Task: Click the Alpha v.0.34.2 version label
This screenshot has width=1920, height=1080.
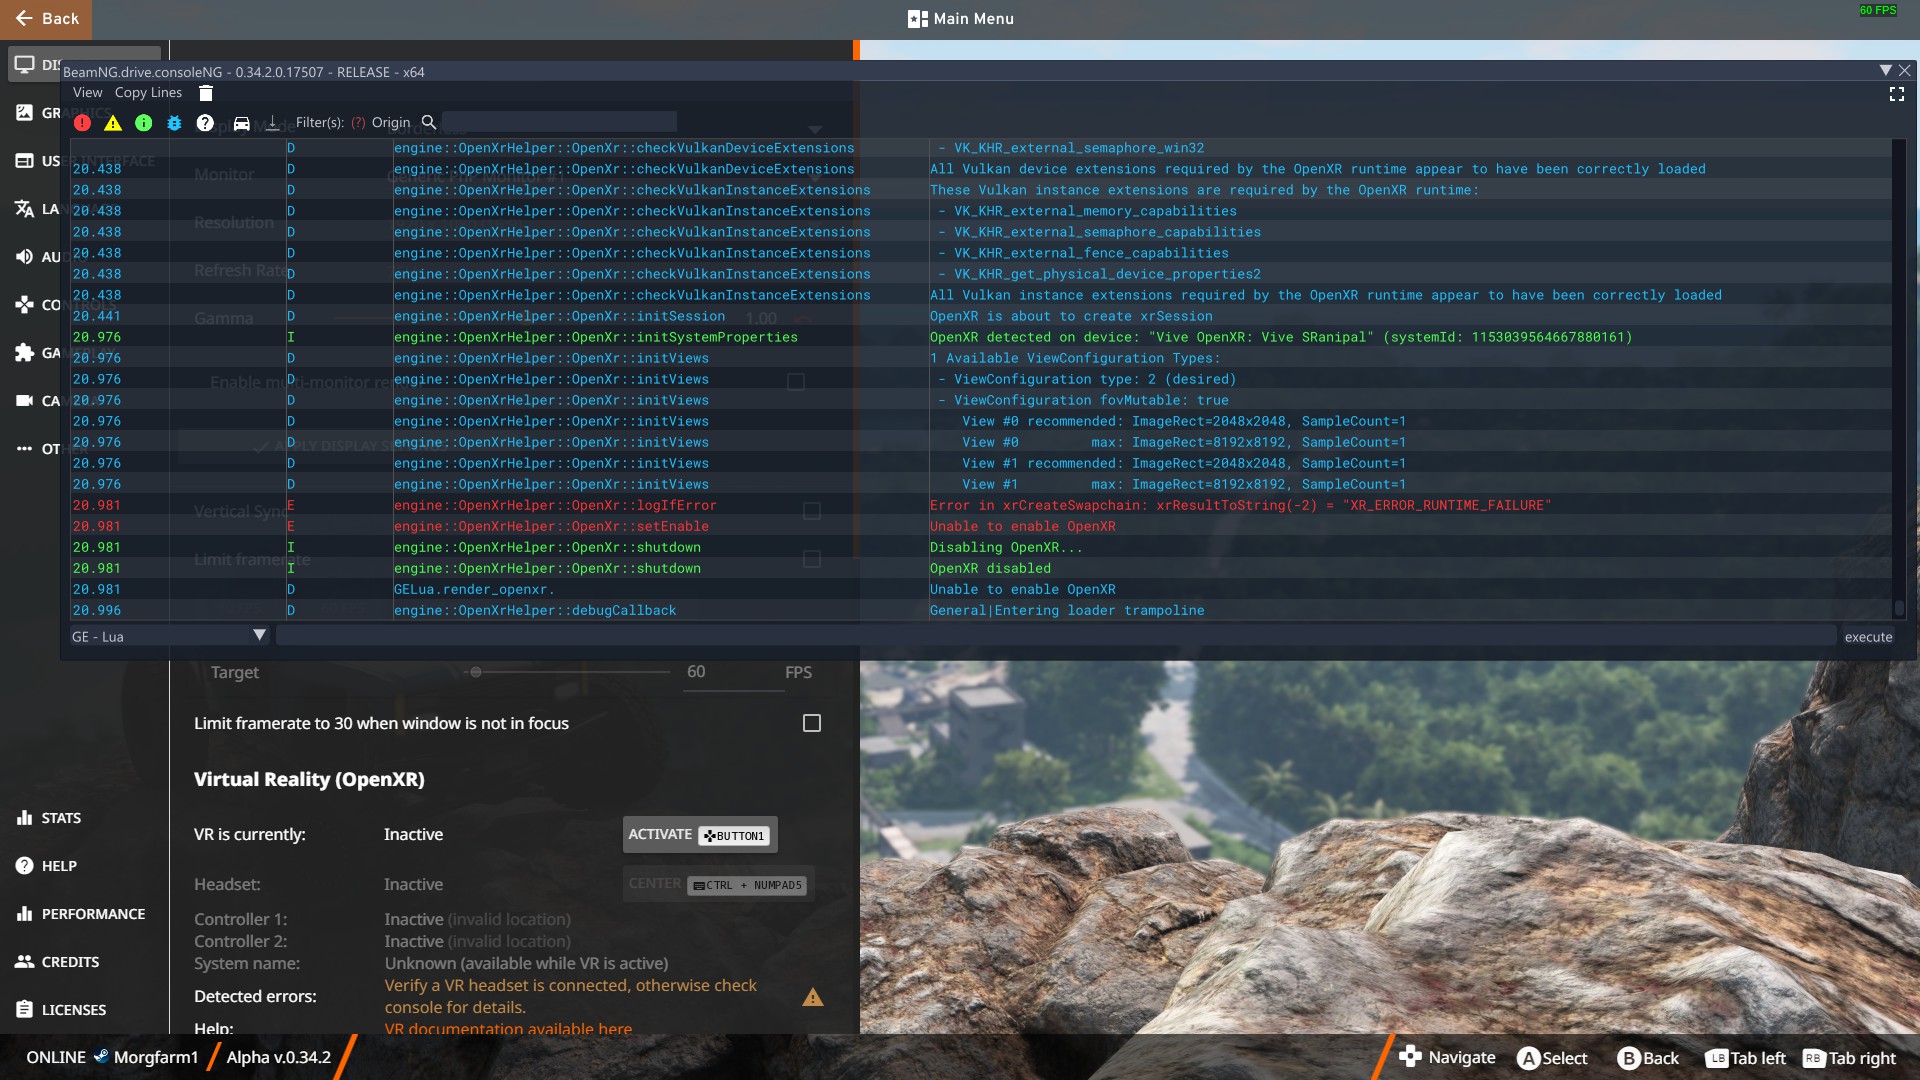Action: point(278,1057)
